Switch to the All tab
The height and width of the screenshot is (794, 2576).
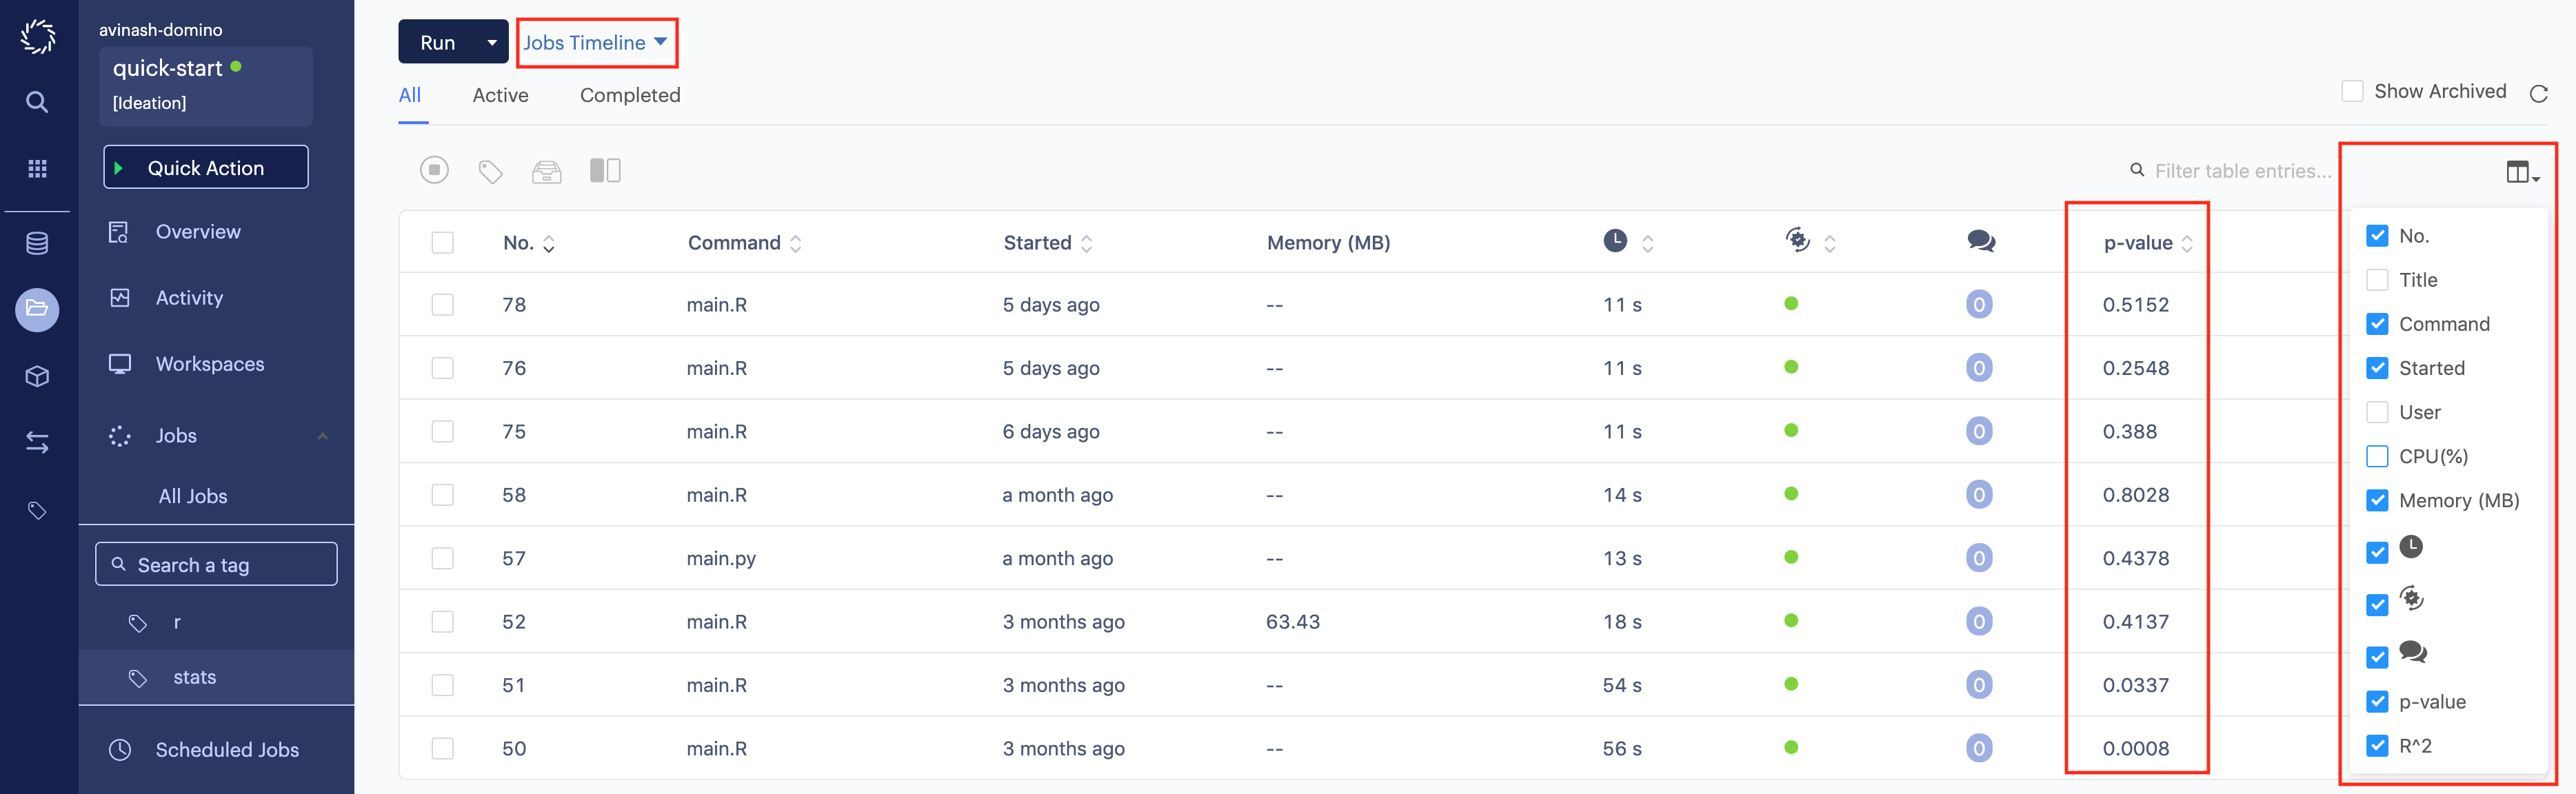pyautogui.click(x=410, y=95)
